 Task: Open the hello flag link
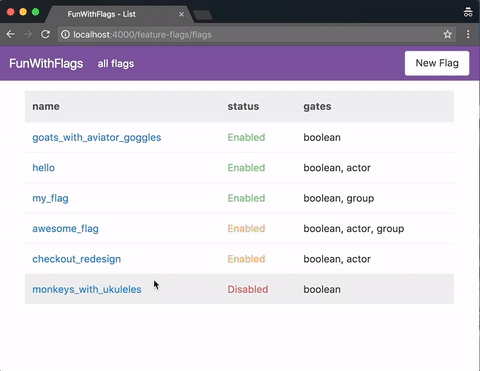pyautogui.click(x=43, y=168)
